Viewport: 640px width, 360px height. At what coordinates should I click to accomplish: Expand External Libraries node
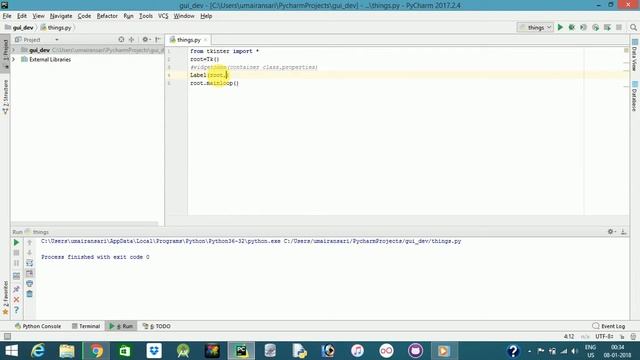[14, 60]
